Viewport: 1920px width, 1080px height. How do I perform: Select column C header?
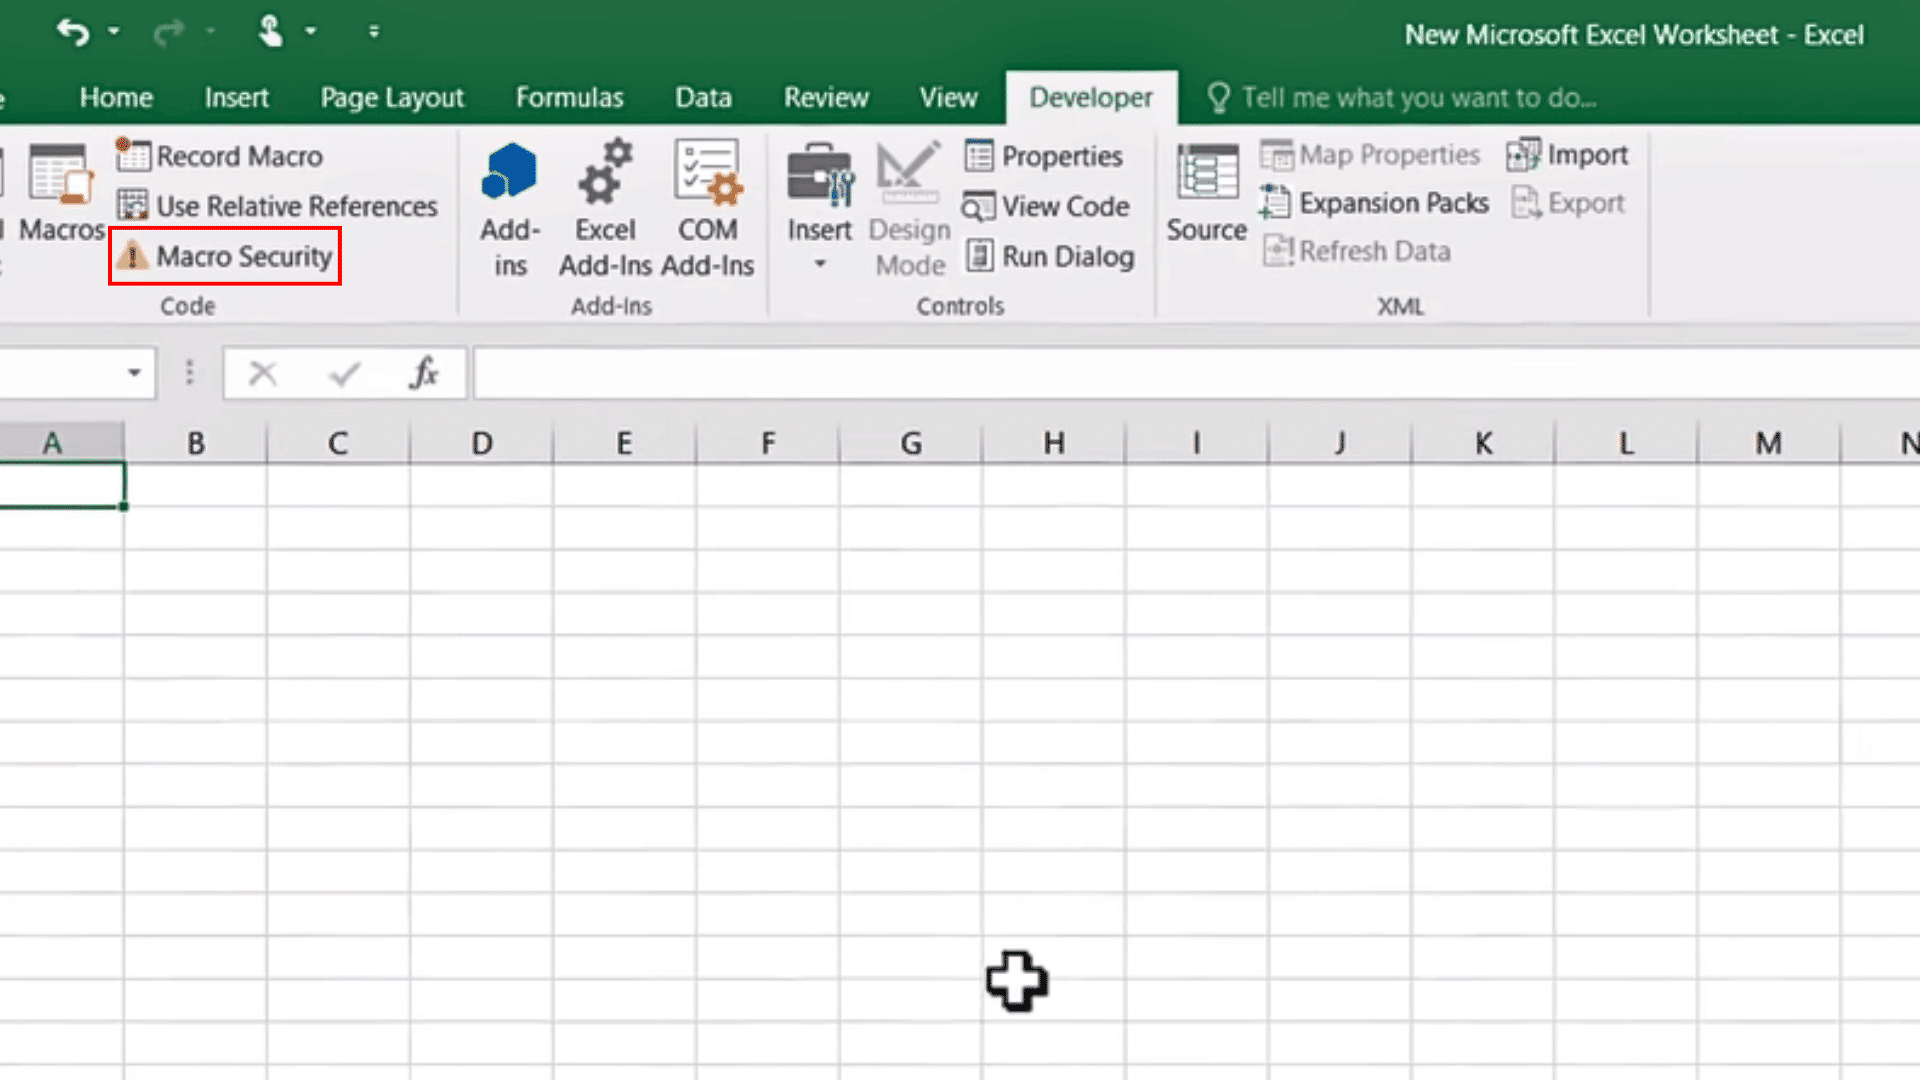click(338, 443)
